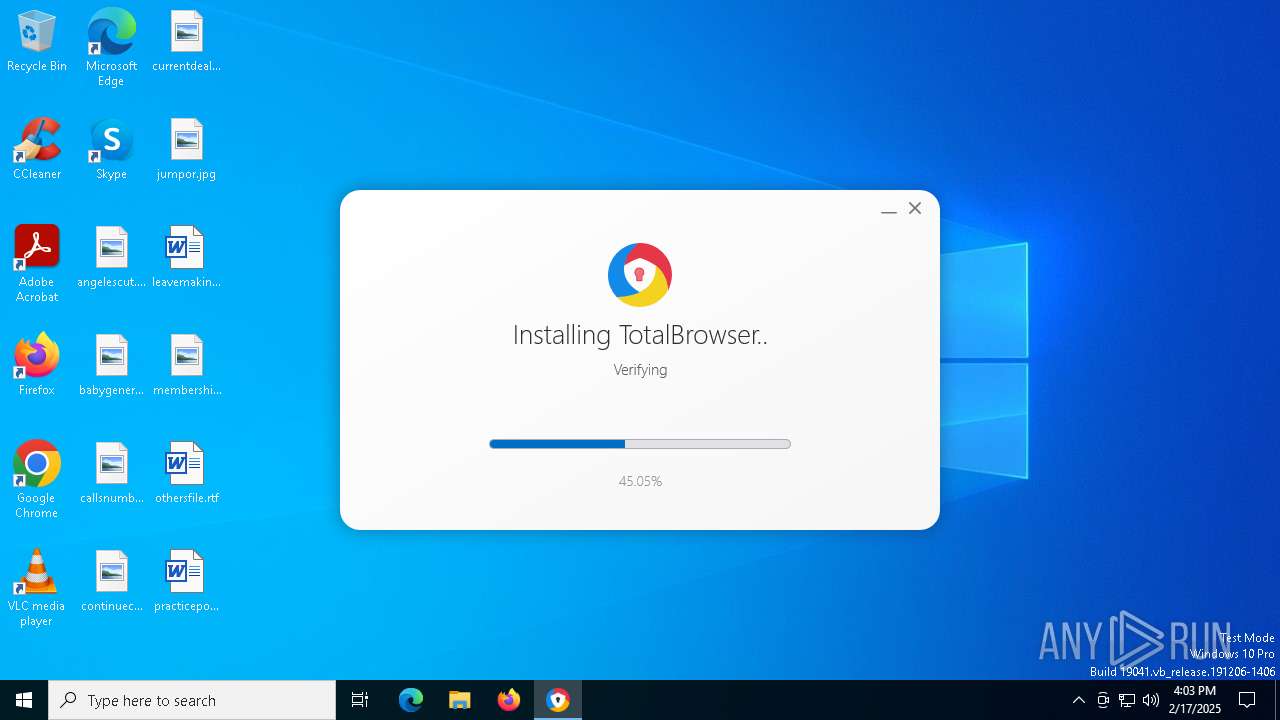Open the Windows Start menu
The height and width of the screenshot is (720, 1280).
tap(24, 700)
